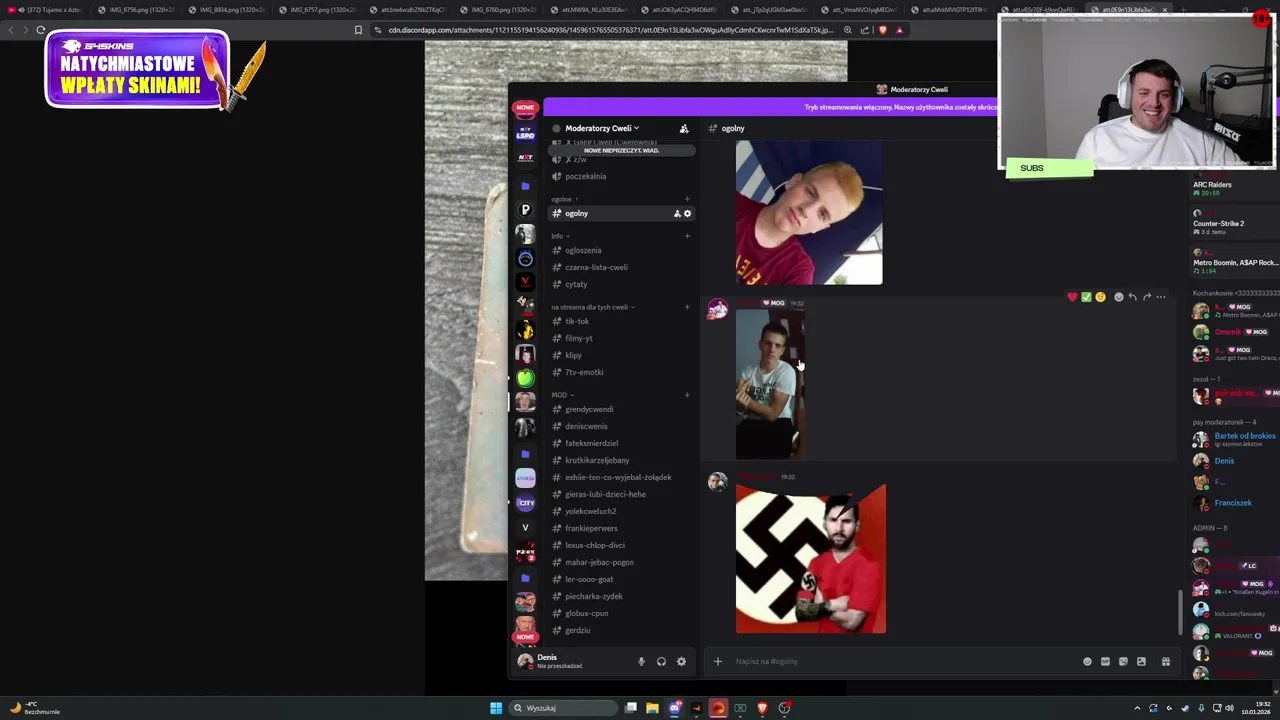Reload the browser page
1280x720 pixels.
pyautogui.click(x=41, y=30)
